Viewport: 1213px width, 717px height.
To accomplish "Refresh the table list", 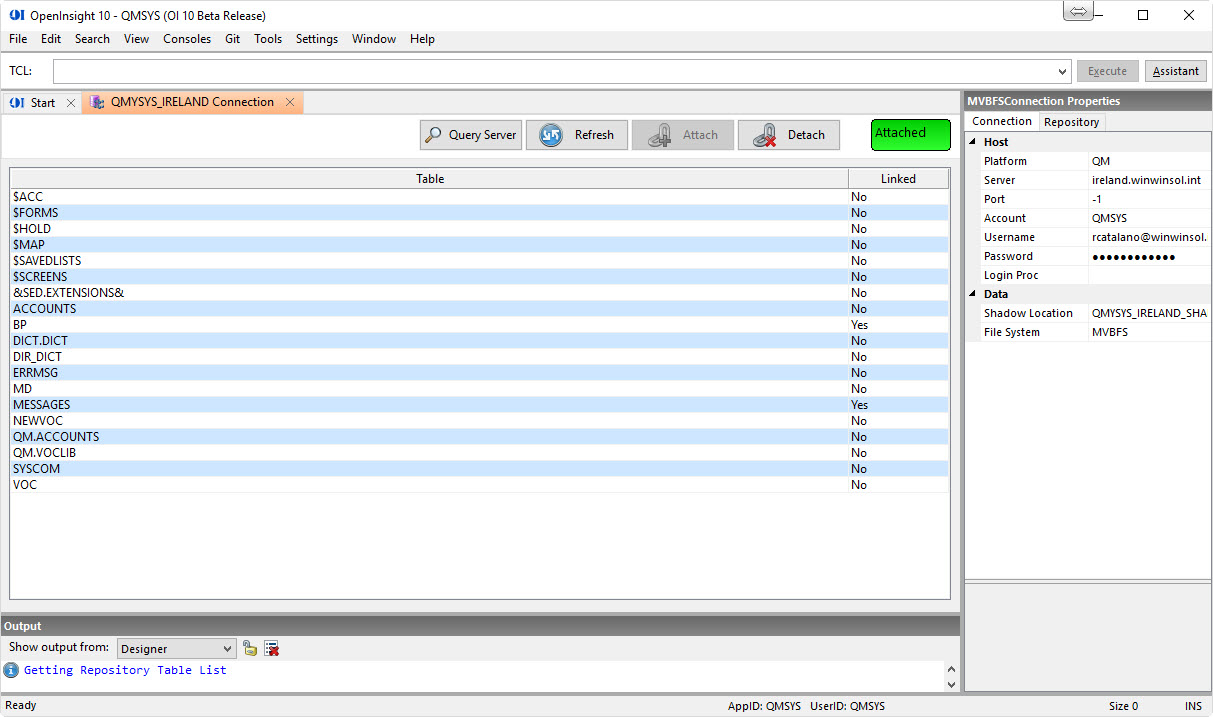I will [577, 135].
